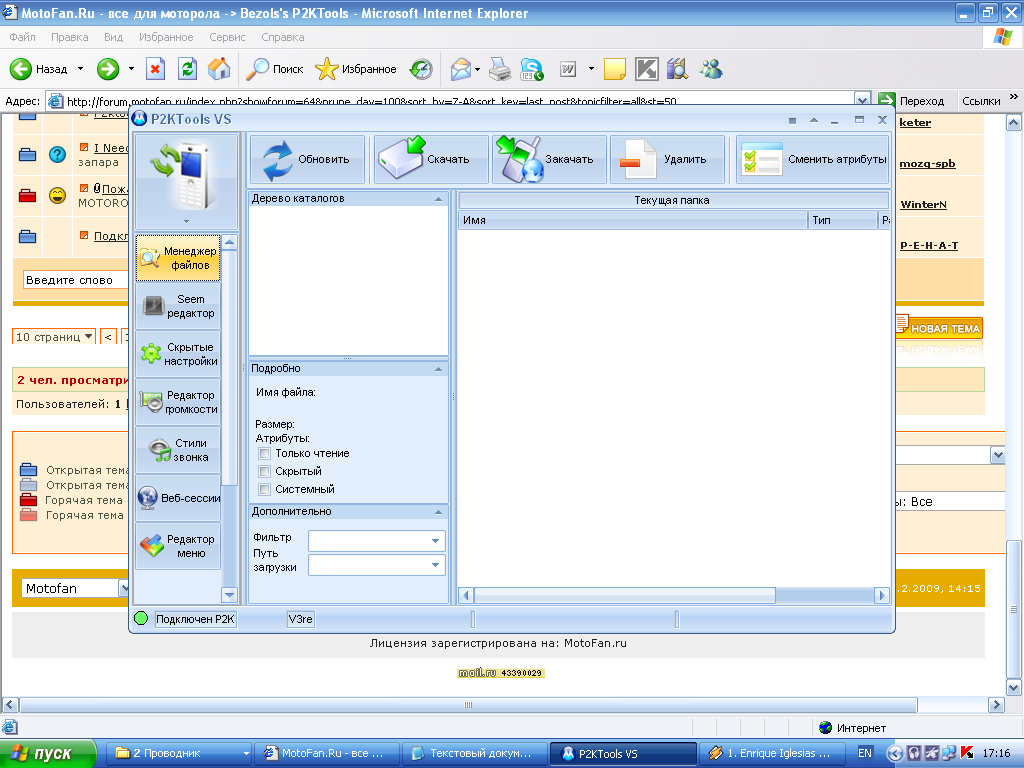This screenshot has height=768, width=1024.
Task: Open the 10 страниц dropdown on the forum
Action: tap(54, 337)
